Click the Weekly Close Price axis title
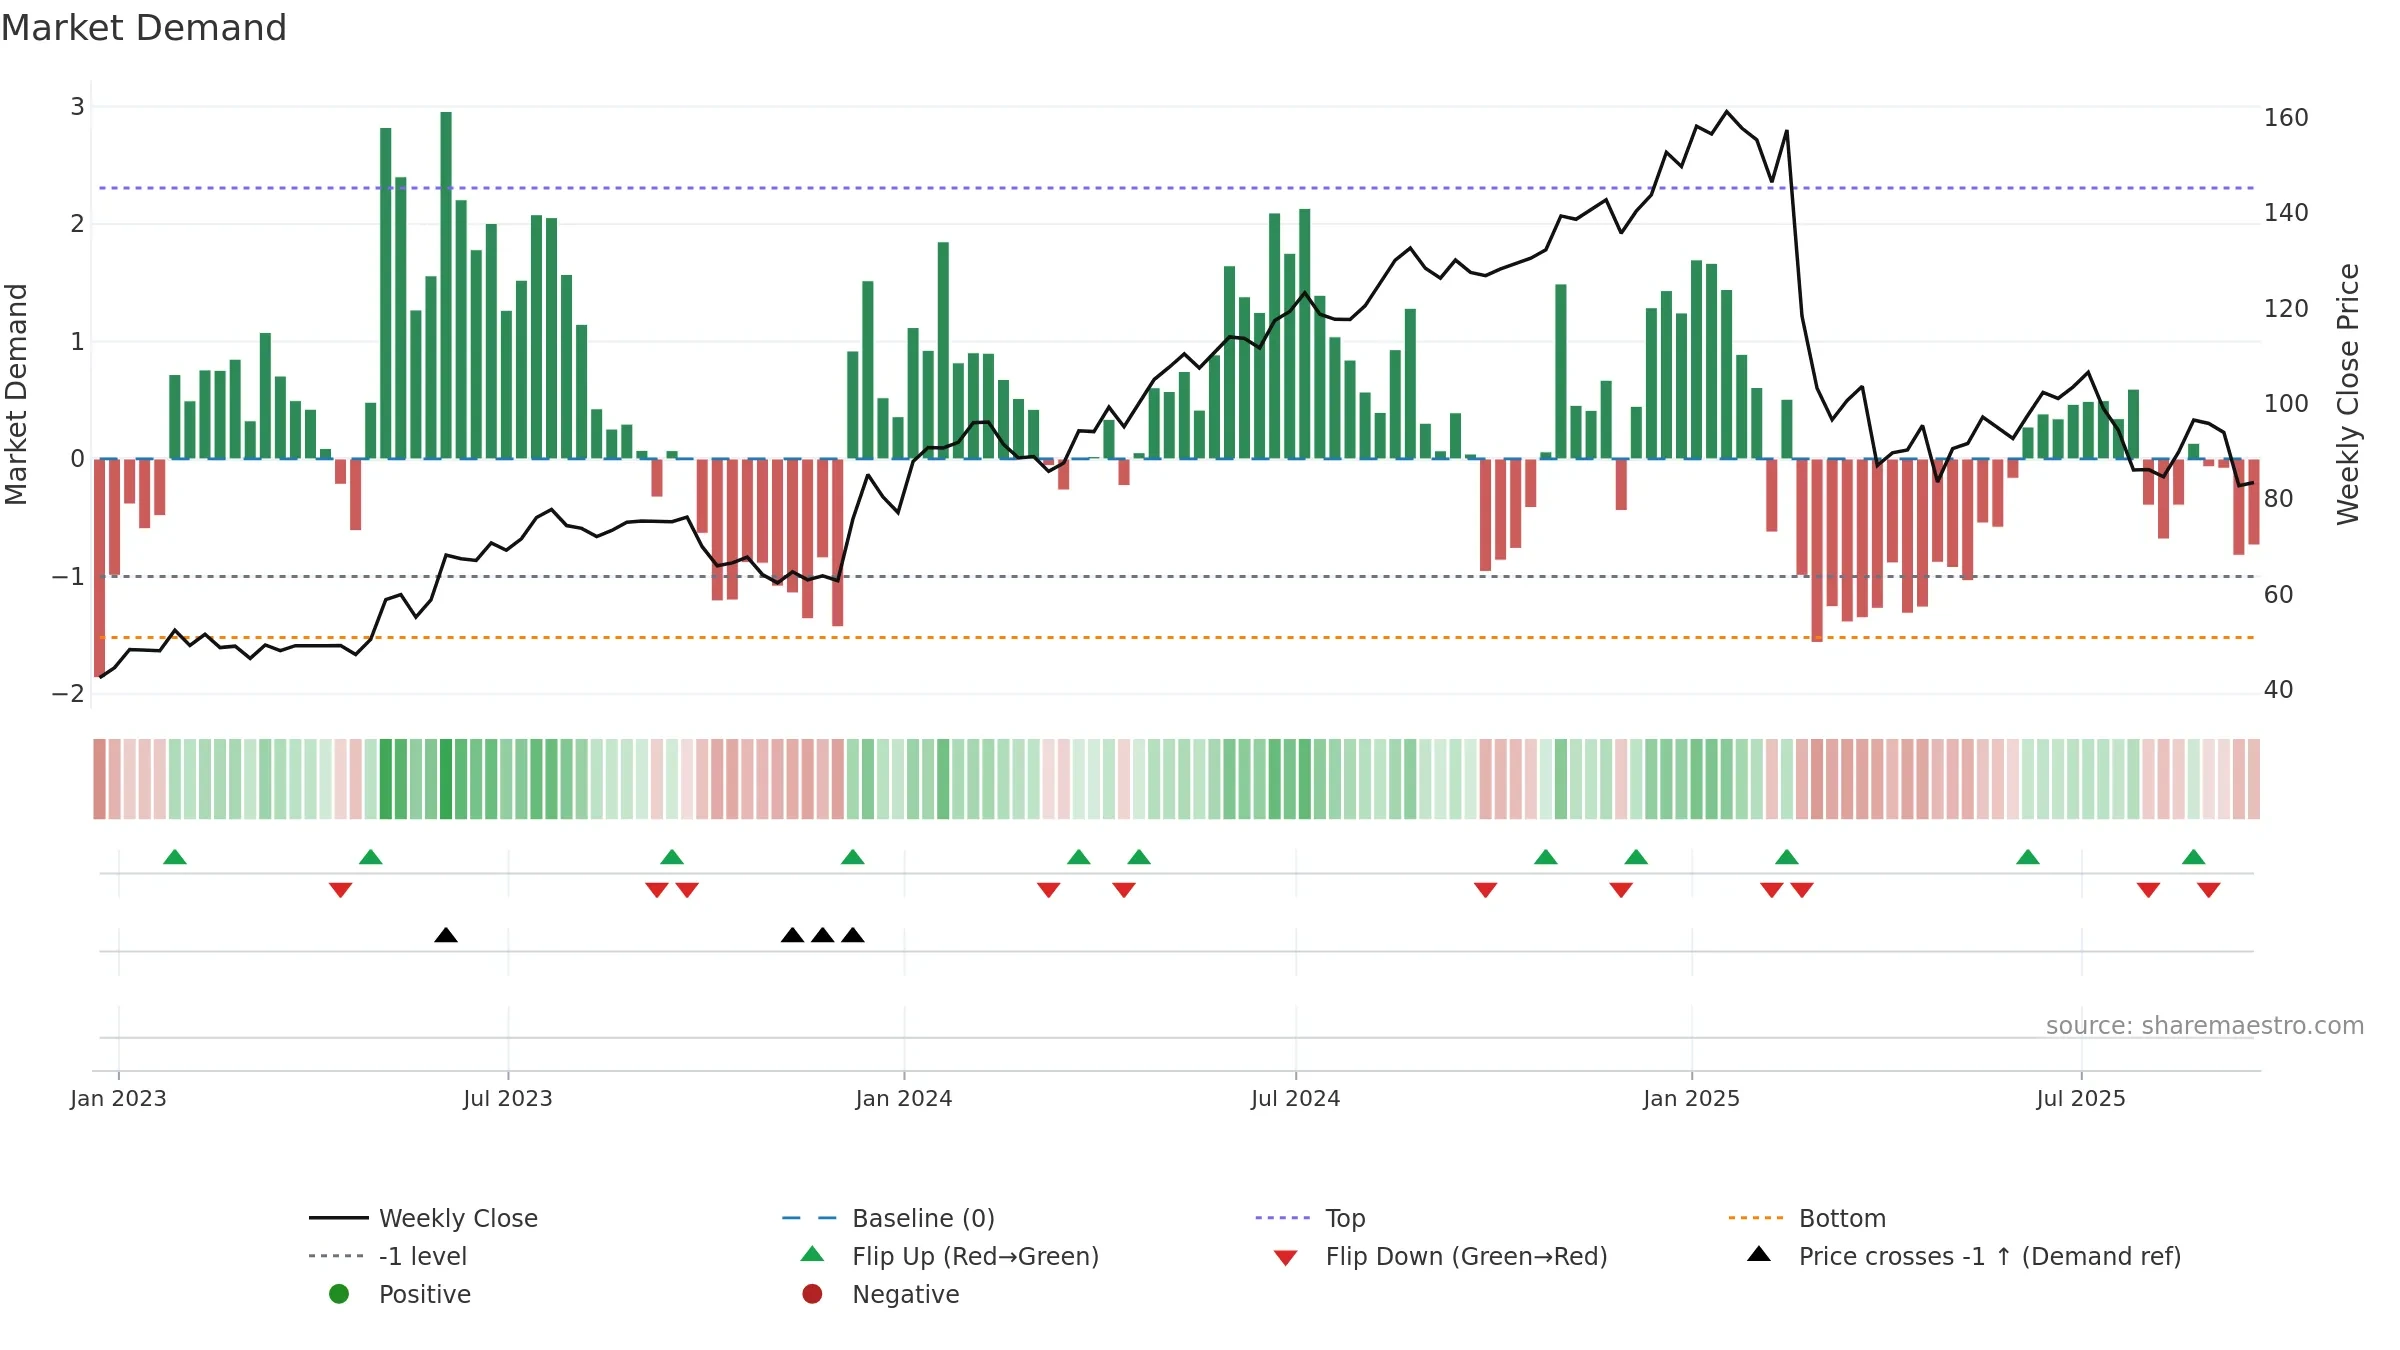 (x=2348, y=394)
